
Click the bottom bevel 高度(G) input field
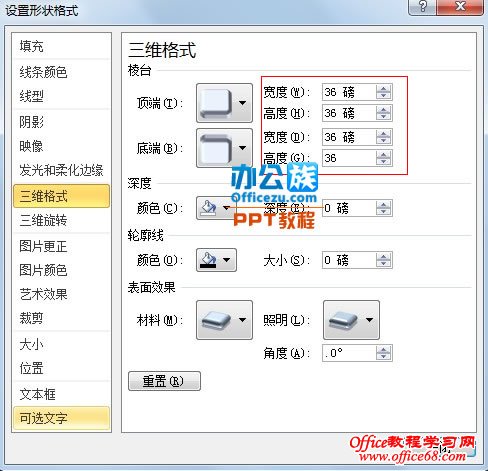(x=349, y=158)
